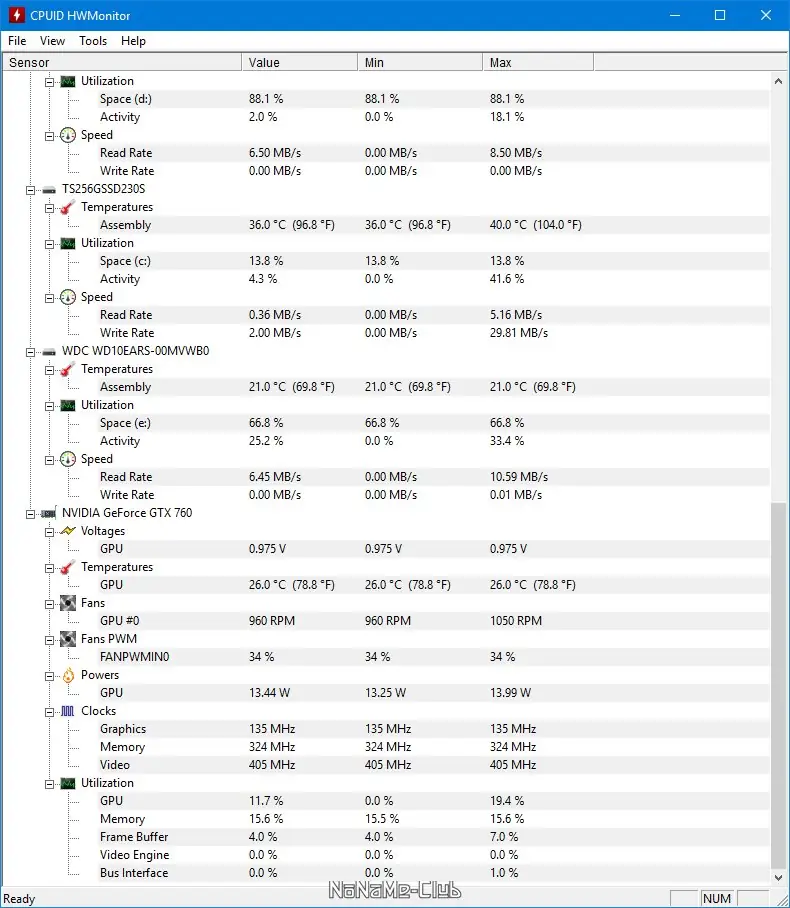Collapse the TS256GSSD230S drive node
This screenshot has height=908, width=790.
[x=30, y=189]
